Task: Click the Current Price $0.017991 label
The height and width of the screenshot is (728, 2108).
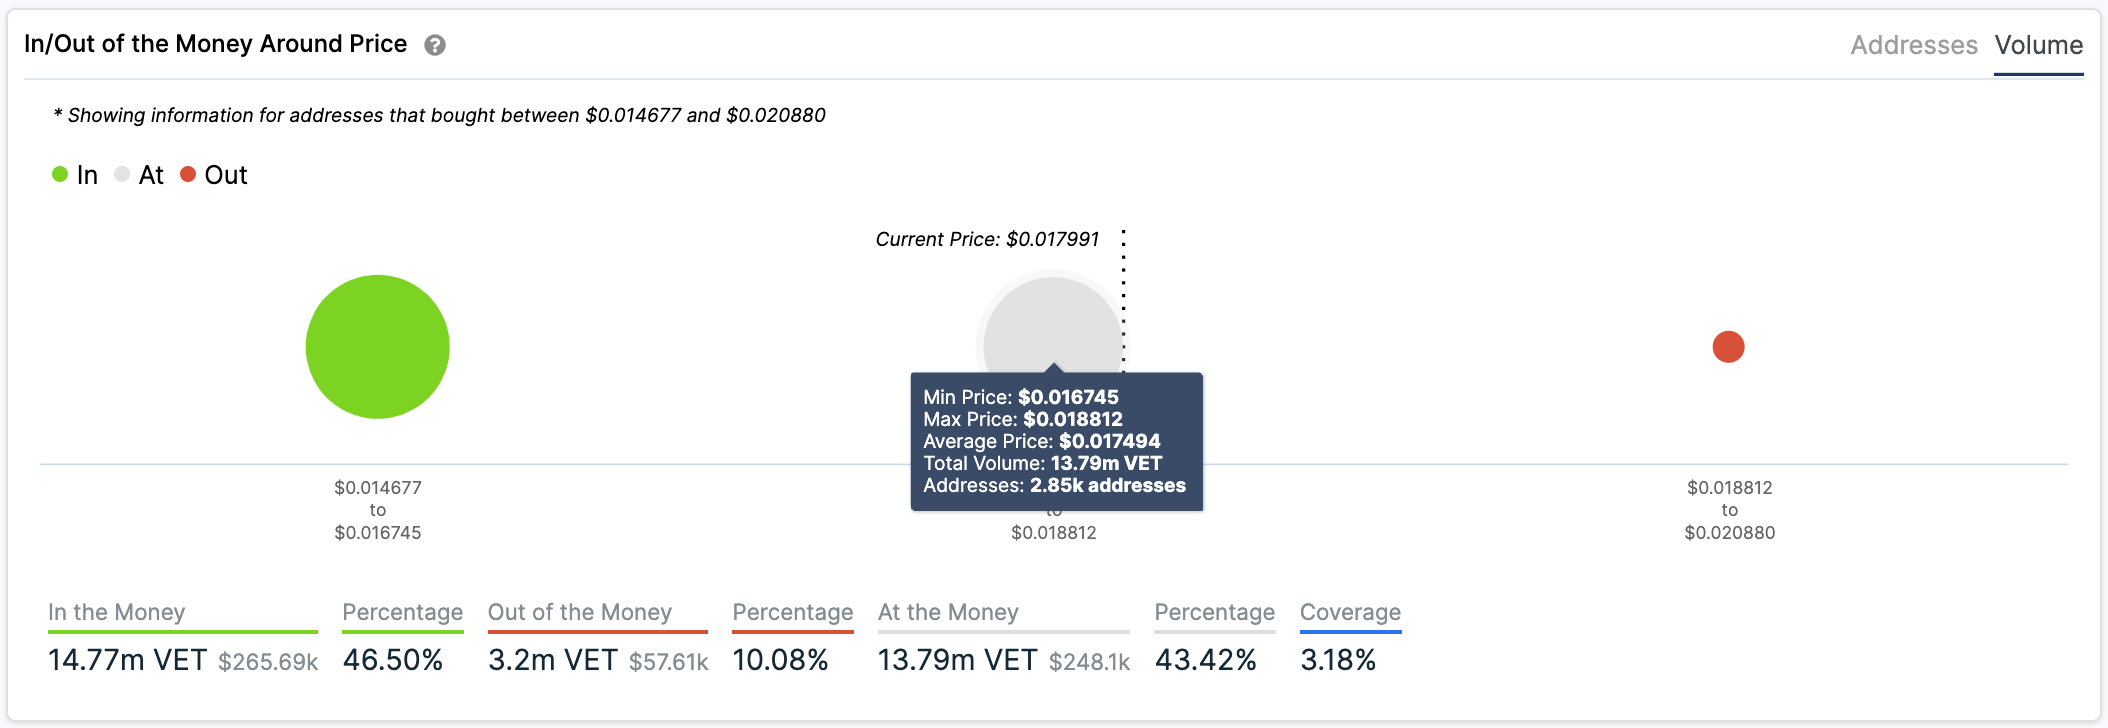Action: click(x=987, y=239)
